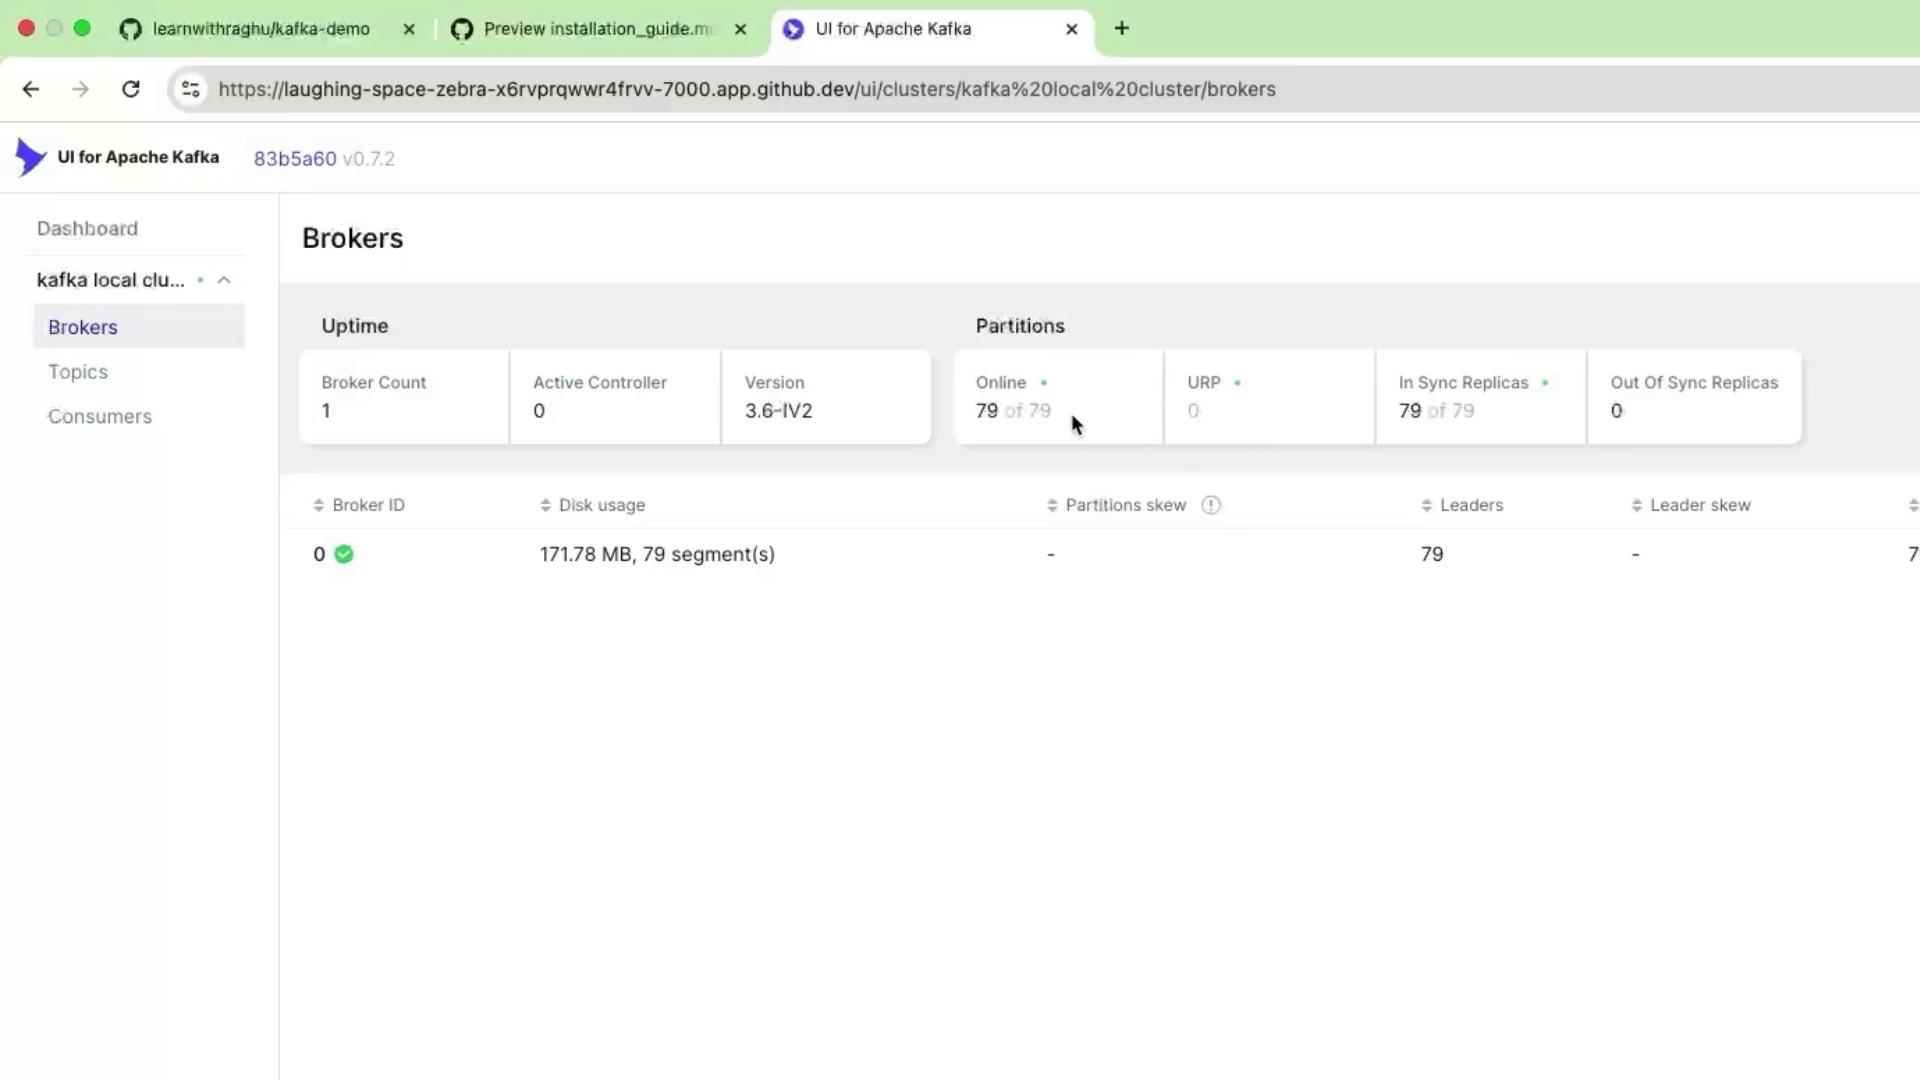Go to Dashboard in sidebar
This screenshot has width=1920, height=1080.
tap(87, 229)
